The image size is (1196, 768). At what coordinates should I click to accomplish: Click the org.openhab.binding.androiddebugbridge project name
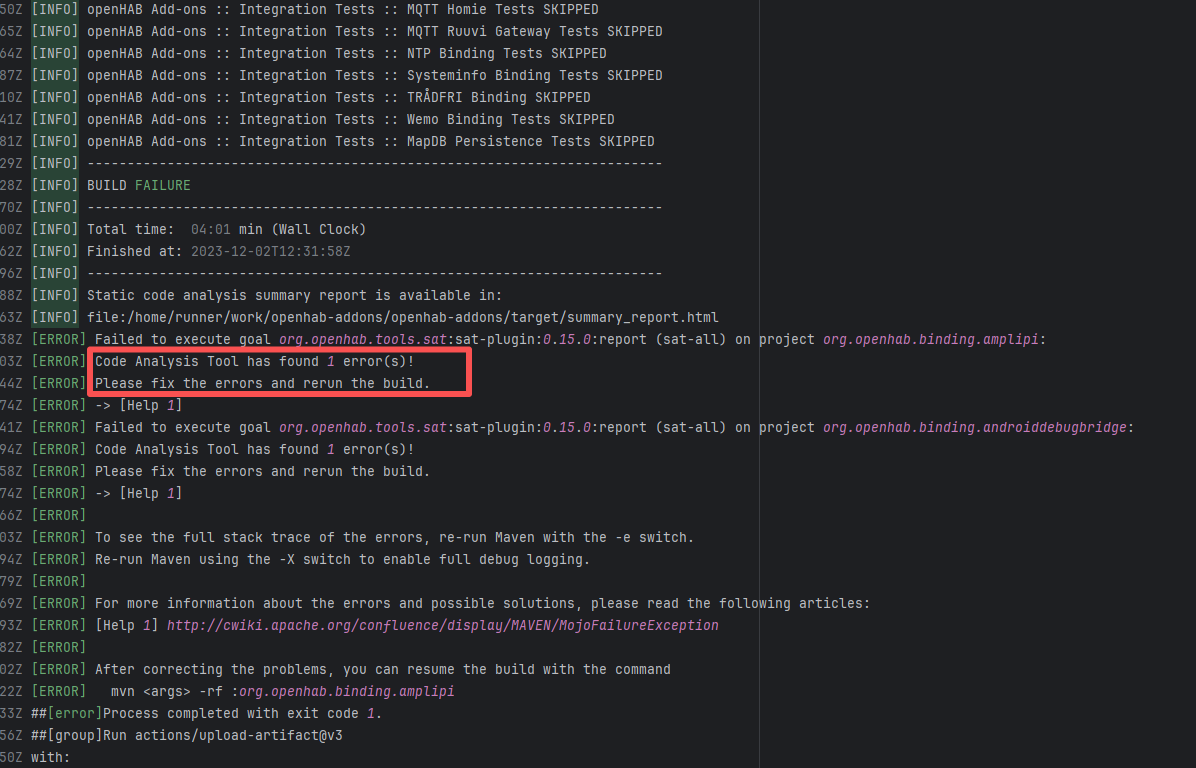pos(978,427)
